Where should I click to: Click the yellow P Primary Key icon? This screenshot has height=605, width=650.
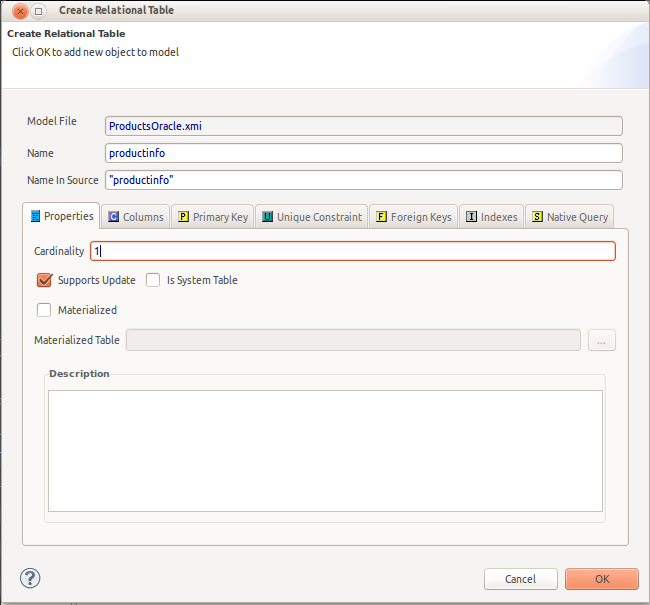coord(183,216)
